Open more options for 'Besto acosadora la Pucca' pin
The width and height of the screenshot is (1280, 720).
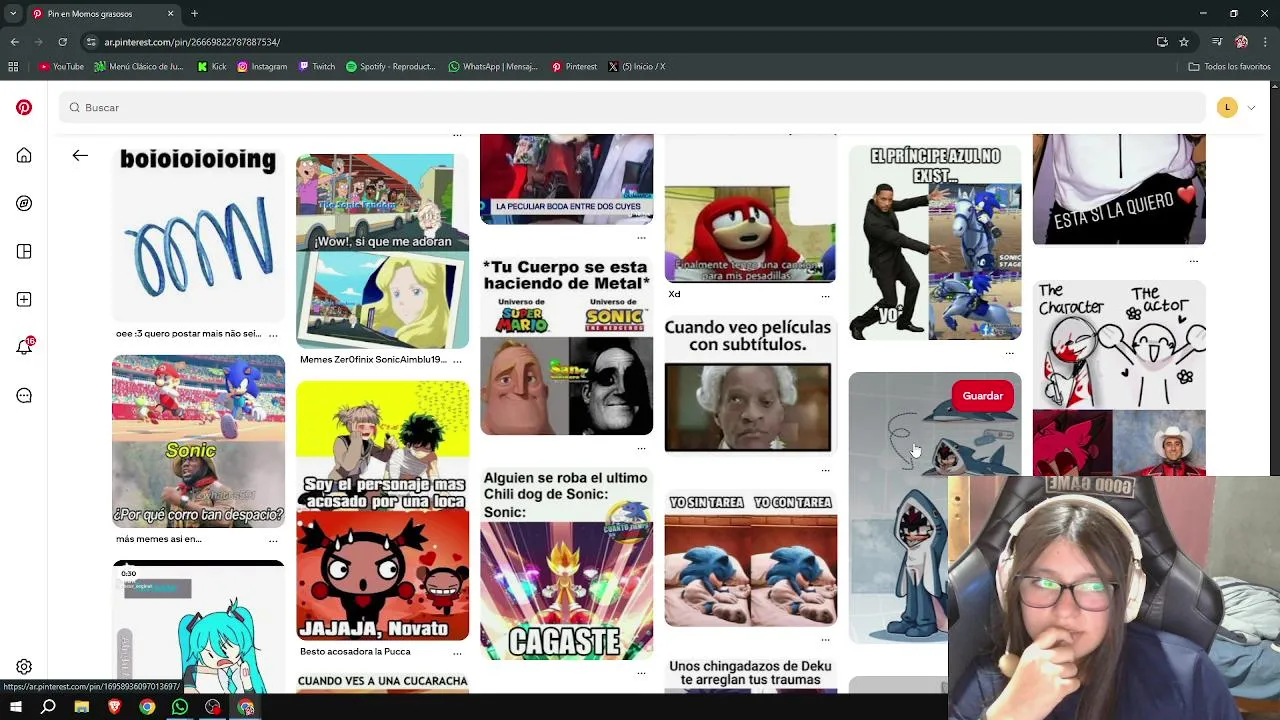click(x=457, y=652)
